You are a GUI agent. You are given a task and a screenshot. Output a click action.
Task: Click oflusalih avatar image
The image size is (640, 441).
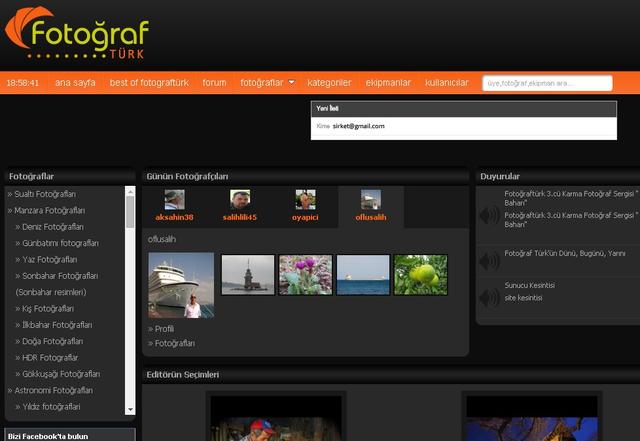click(x=371, y=199)
